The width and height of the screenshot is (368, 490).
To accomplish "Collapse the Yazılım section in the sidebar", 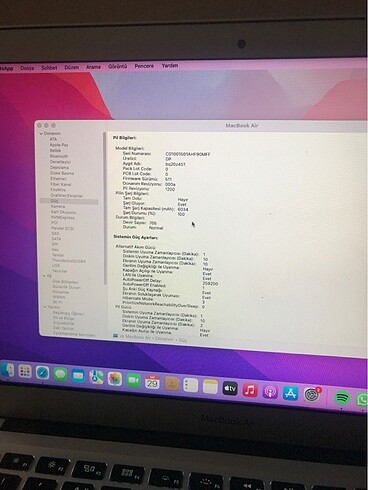I will (x=45, y=307).
